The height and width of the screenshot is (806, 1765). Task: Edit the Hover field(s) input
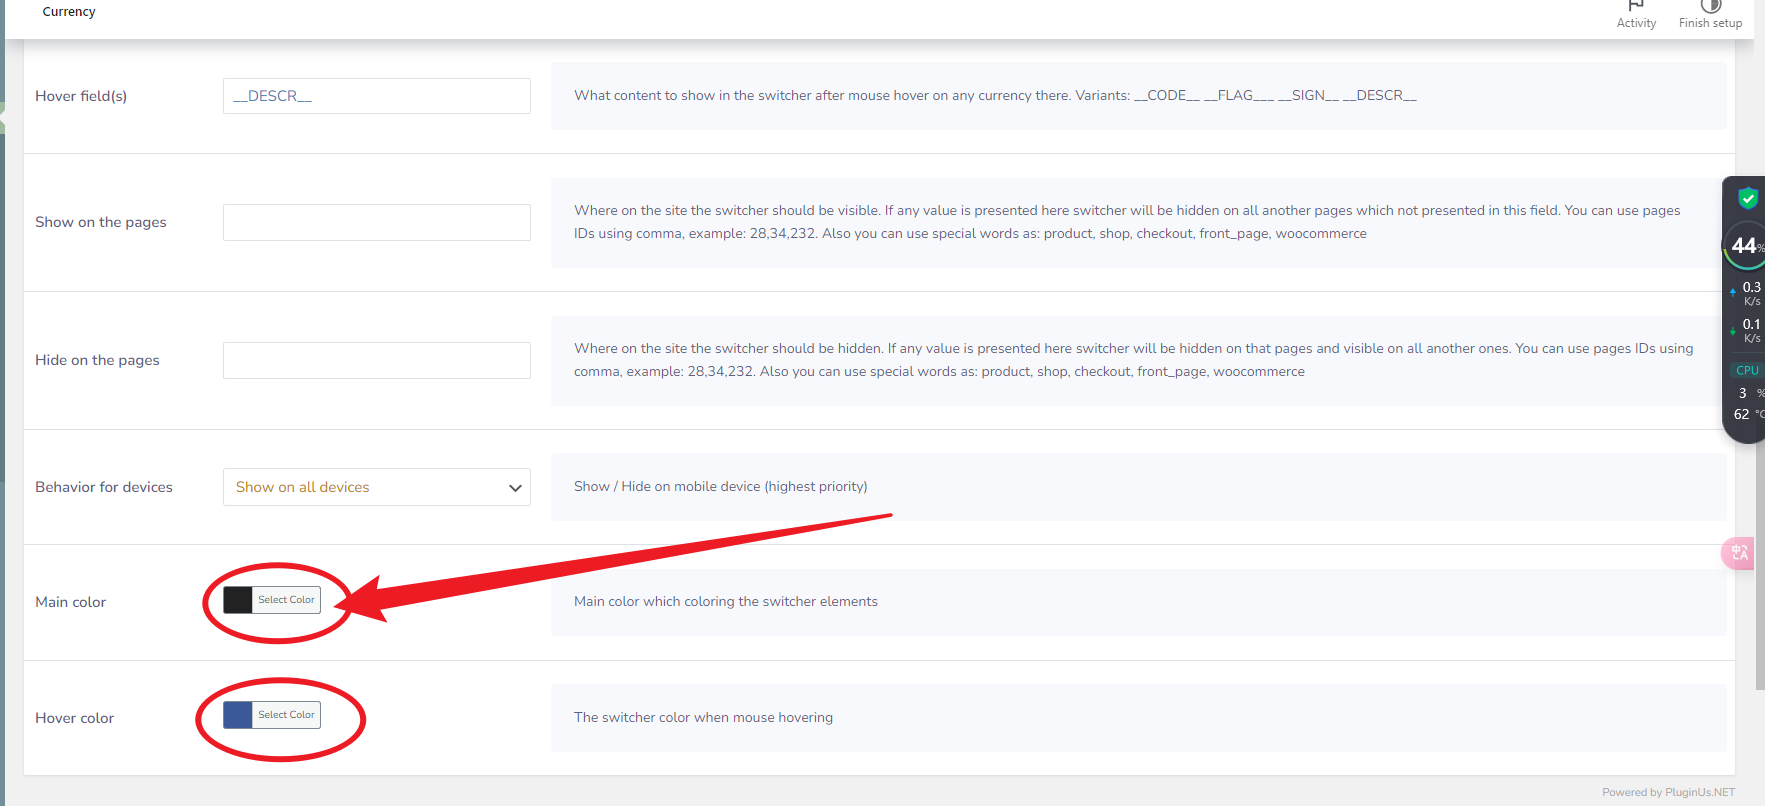point(377,96)
